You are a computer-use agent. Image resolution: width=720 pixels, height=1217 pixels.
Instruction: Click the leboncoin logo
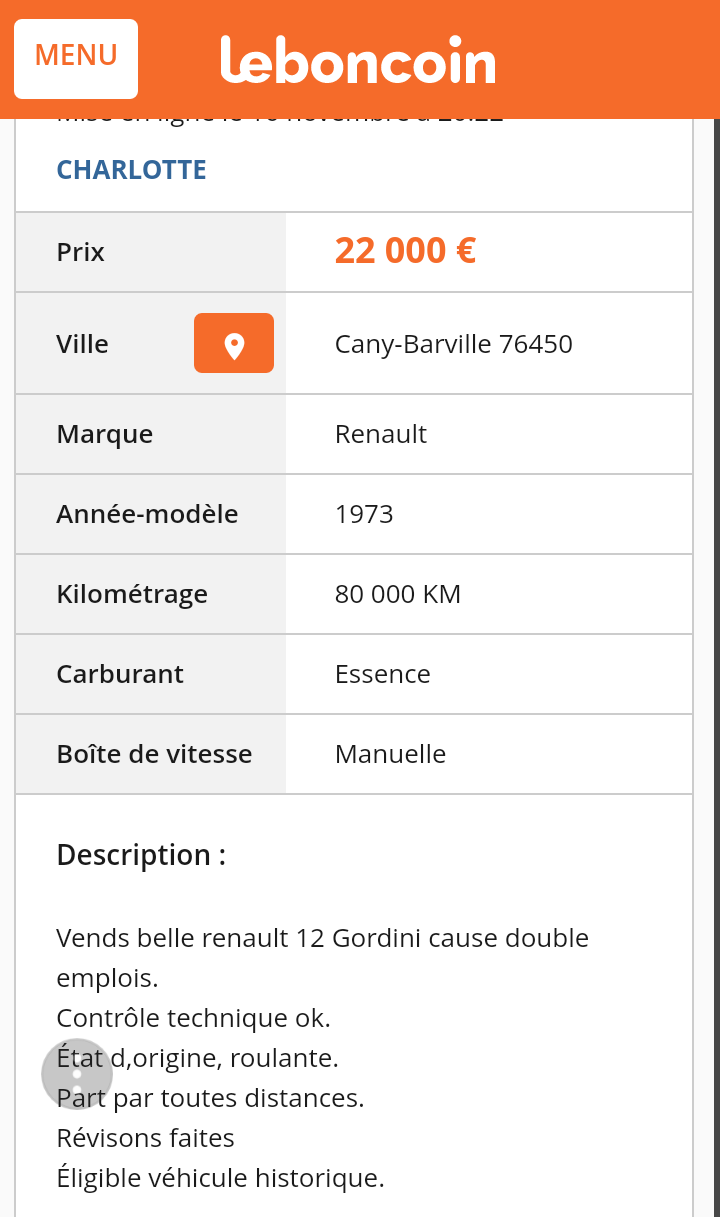pyautogui.click(x=358, y=60)
